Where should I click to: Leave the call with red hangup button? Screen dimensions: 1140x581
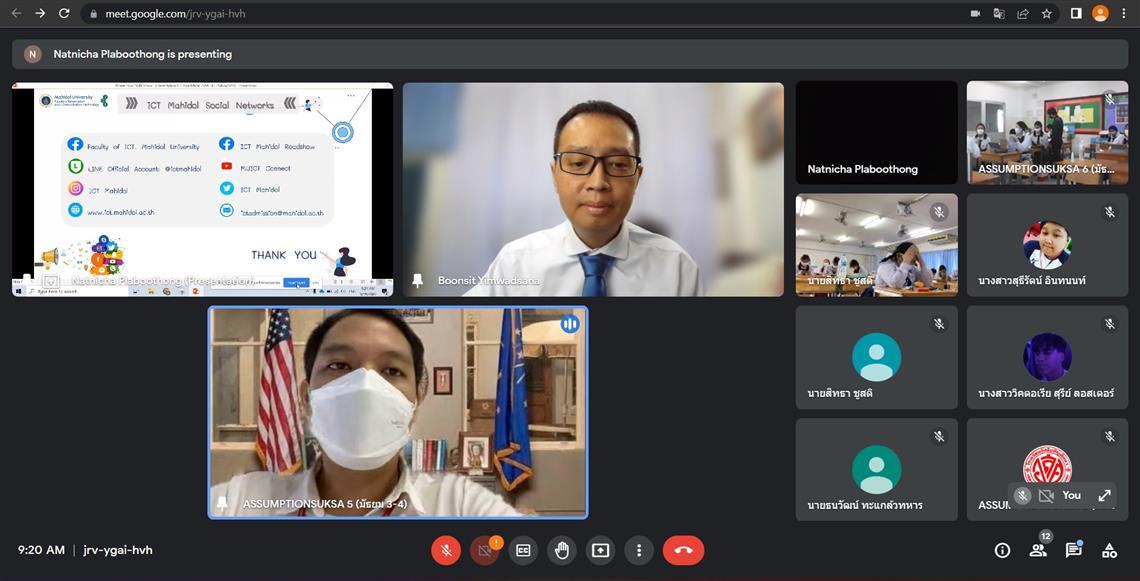pos(683,550)
